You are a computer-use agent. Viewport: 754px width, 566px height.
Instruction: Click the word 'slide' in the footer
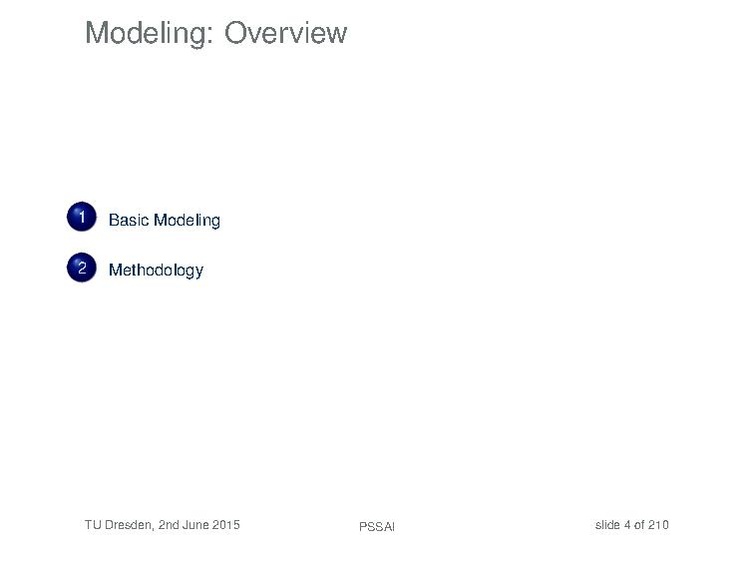click(607, 525)
